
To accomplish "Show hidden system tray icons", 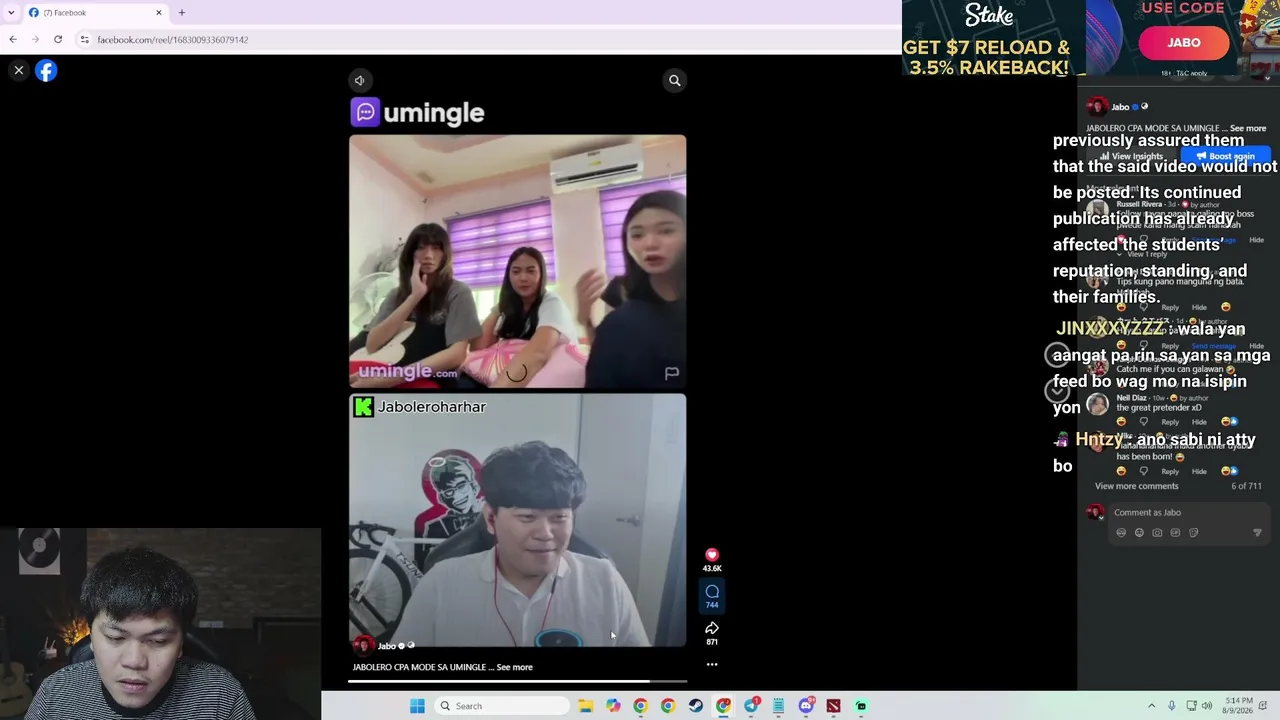I will (1151, 706).
